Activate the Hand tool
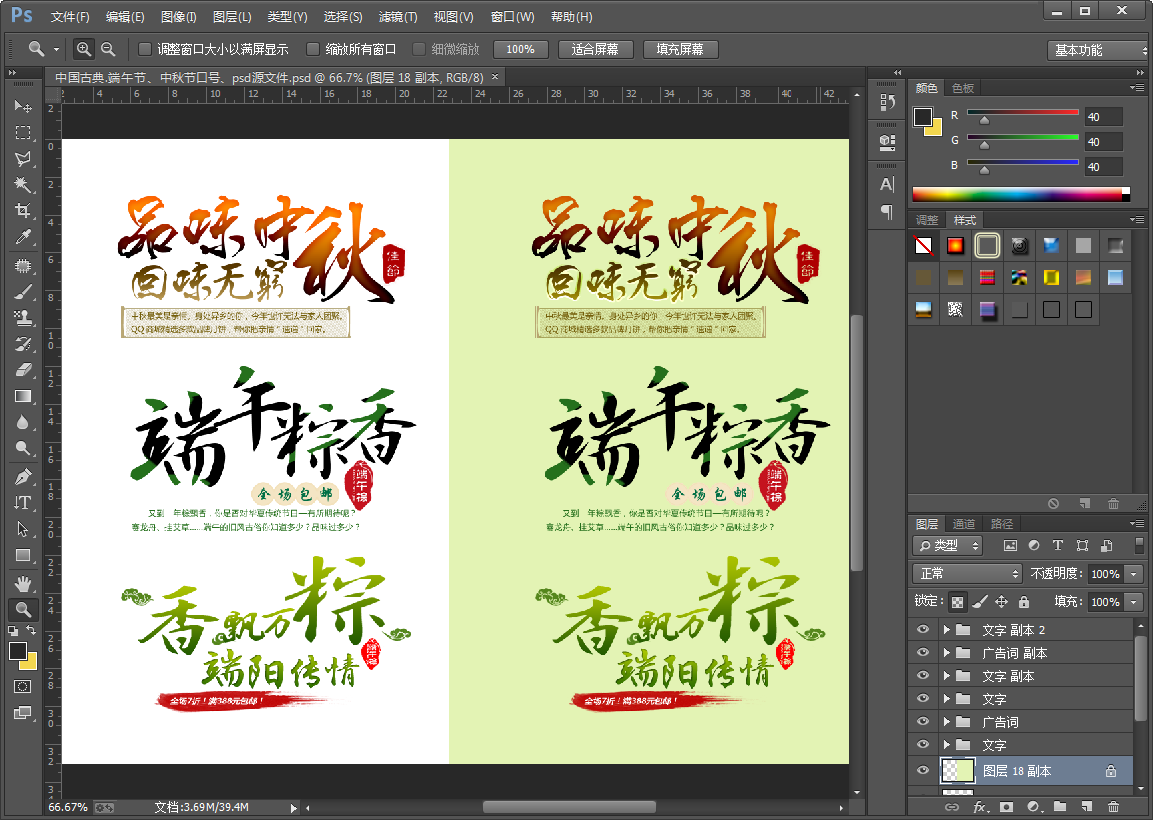Image resolution: width=1153 pixels, height=820 pixels. click(23, 583)
